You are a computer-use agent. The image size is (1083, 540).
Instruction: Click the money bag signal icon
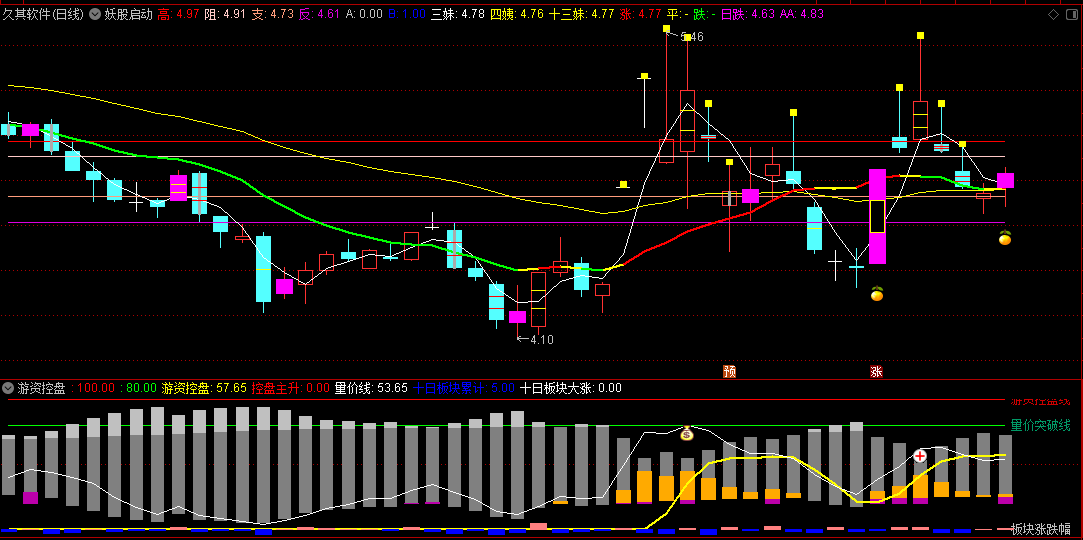click(687, 434)
